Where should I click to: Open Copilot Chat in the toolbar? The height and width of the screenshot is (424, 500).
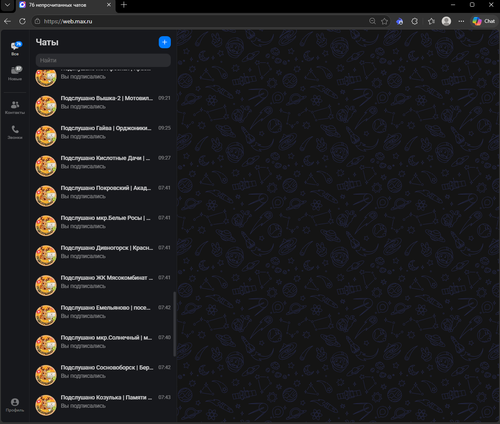(x=484, y=21)
